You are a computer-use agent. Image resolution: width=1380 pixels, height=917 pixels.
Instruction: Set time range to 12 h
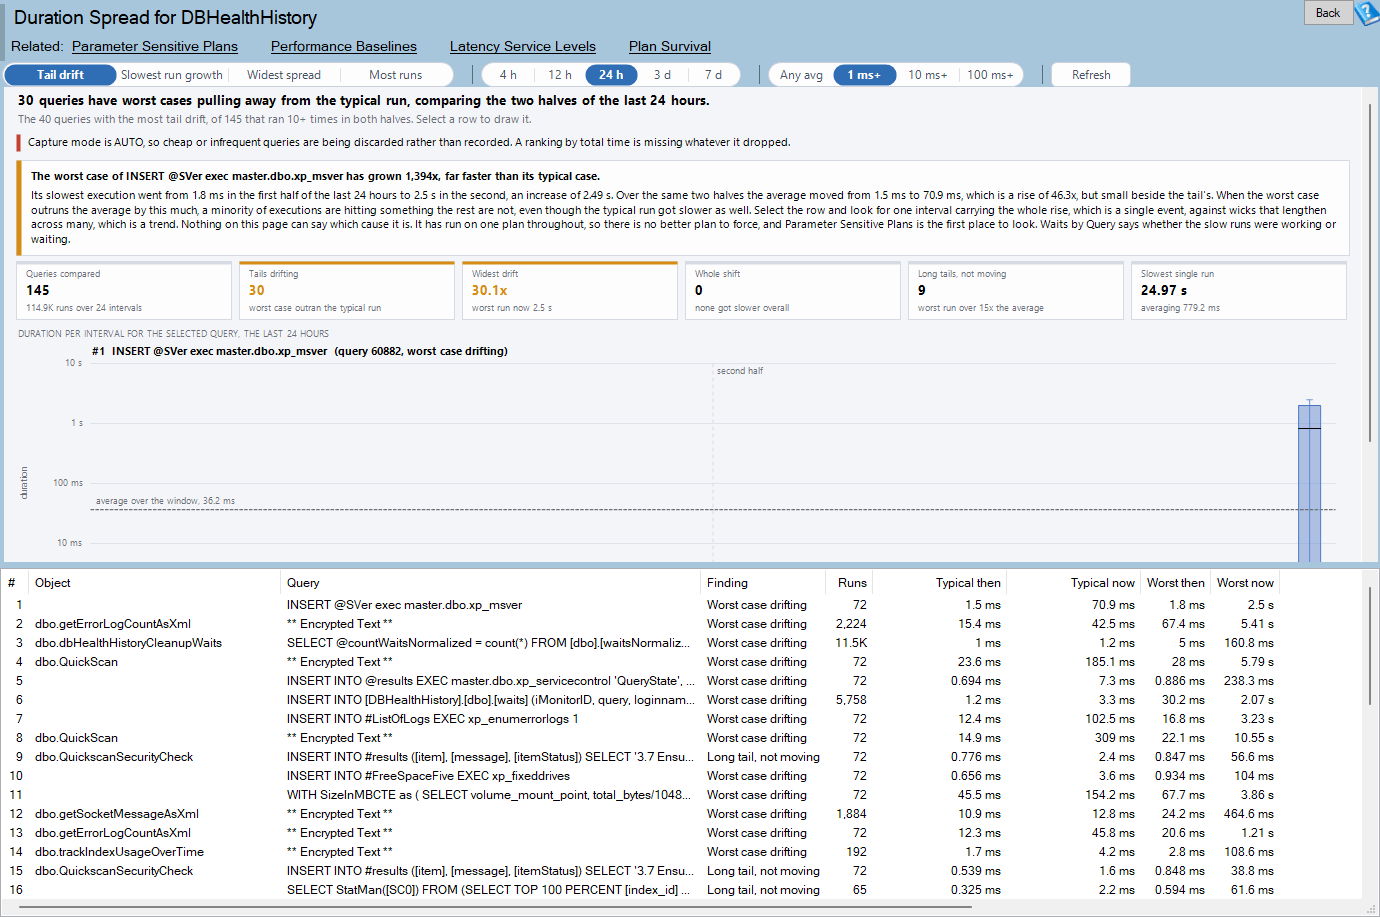pos(560,75)
